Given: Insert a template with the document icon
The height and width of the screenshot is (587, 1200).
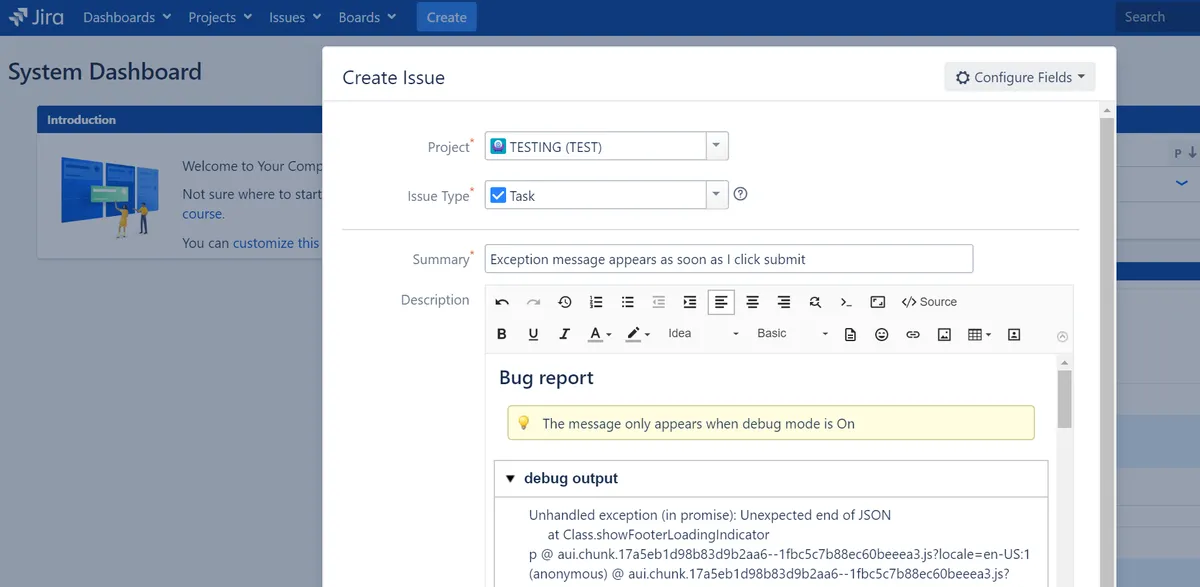Looking at the screenshot, I should pyautogui.click(x=850, y=334).
